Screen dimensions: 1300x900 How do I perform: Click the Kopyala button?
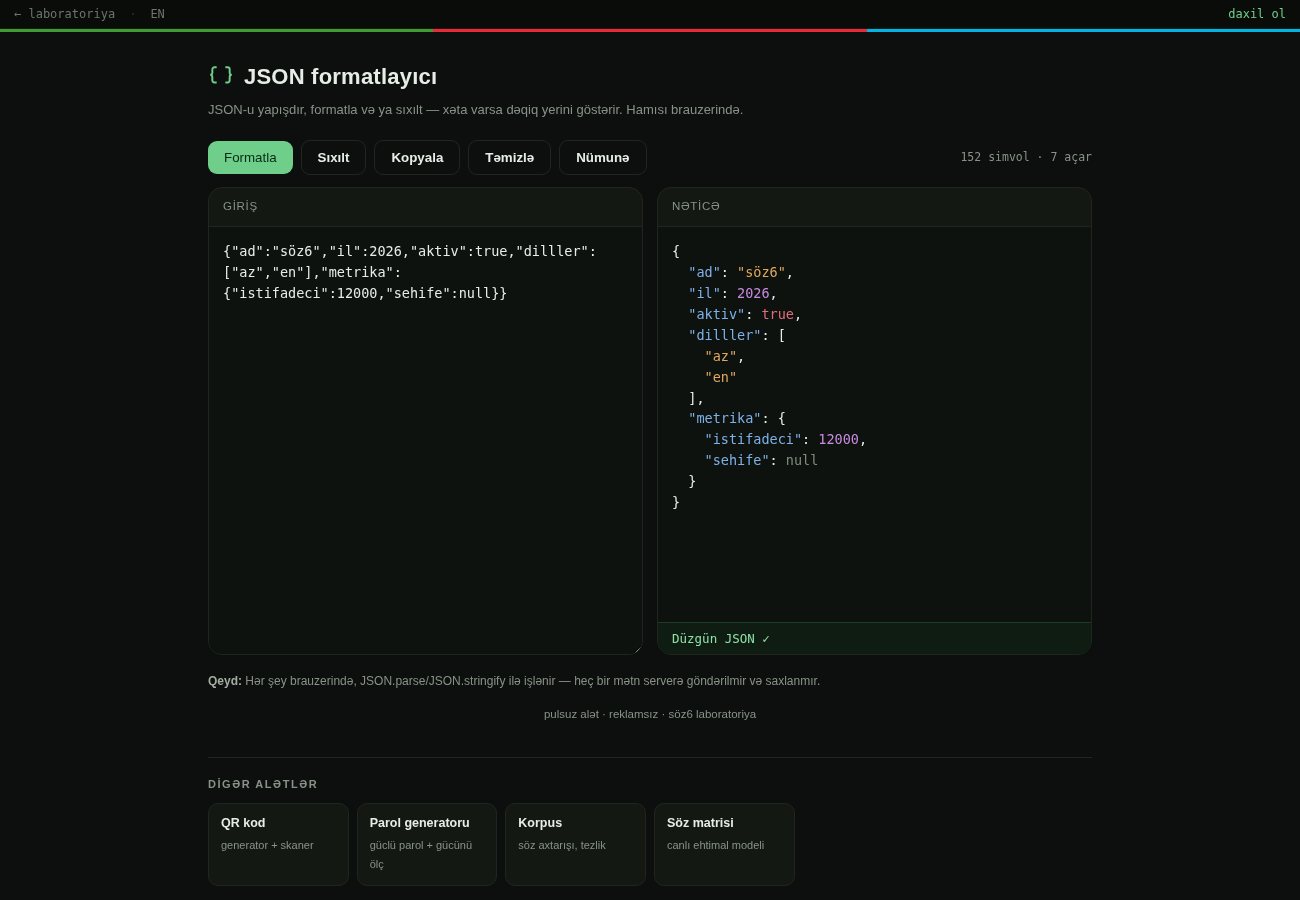417,157
